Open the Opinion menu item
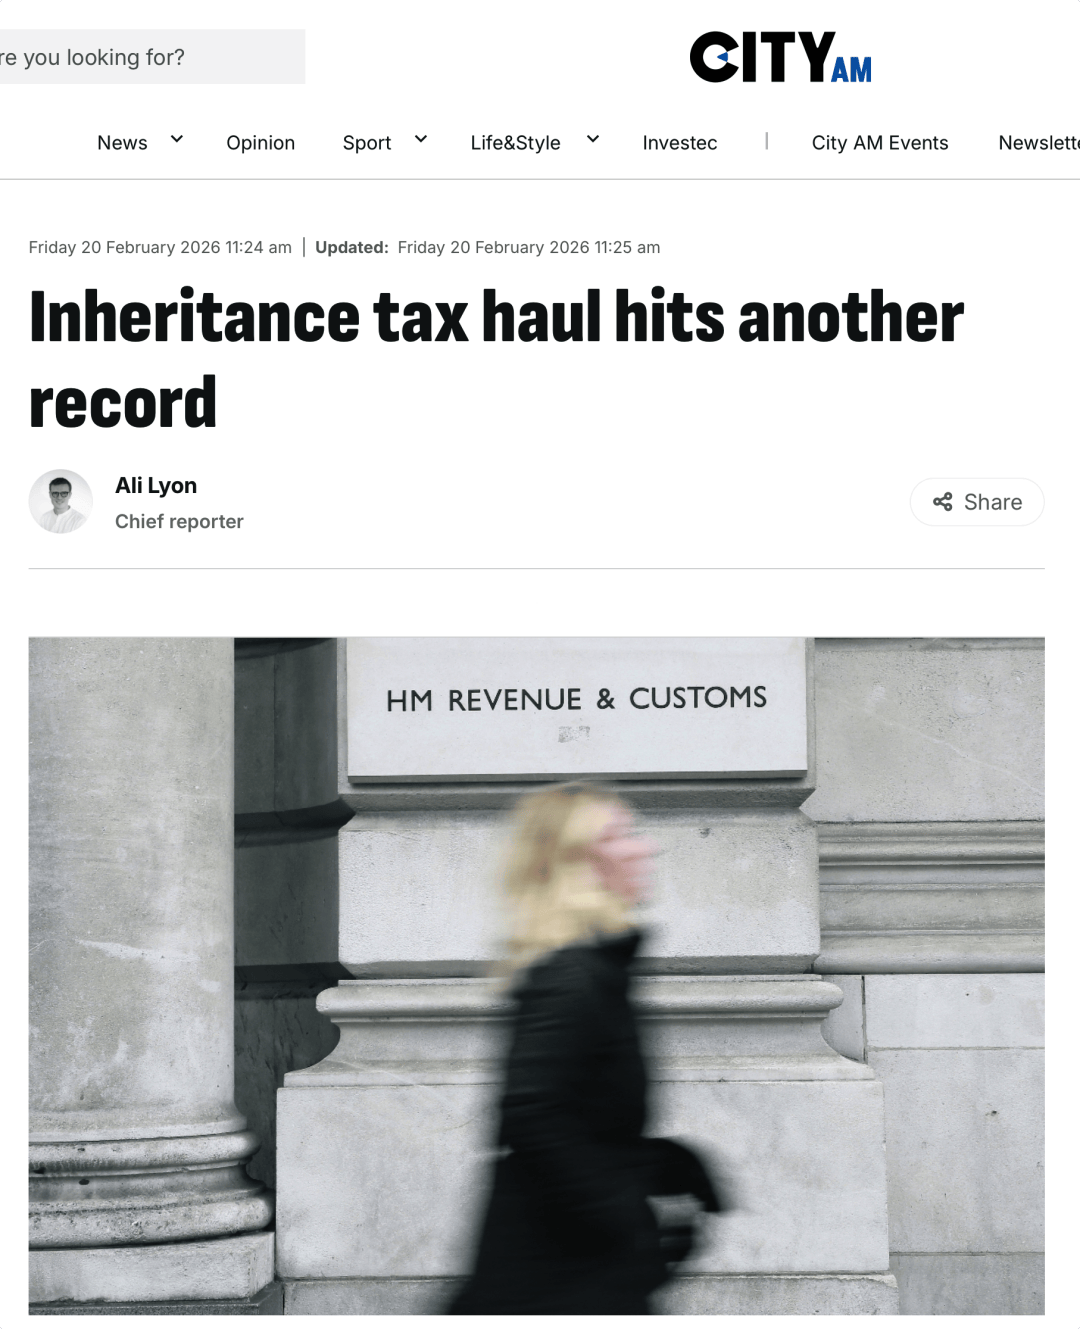 [261, 143]
